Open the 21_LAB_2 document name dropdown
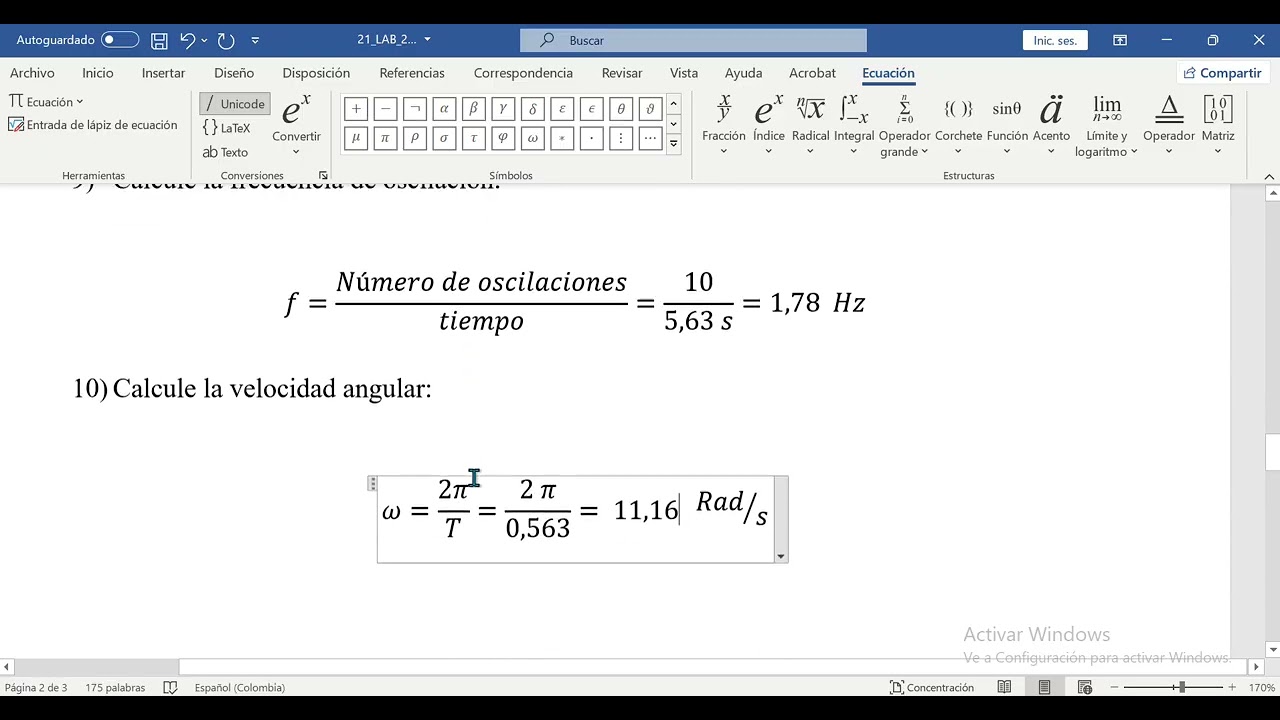 tap(427, 40)
